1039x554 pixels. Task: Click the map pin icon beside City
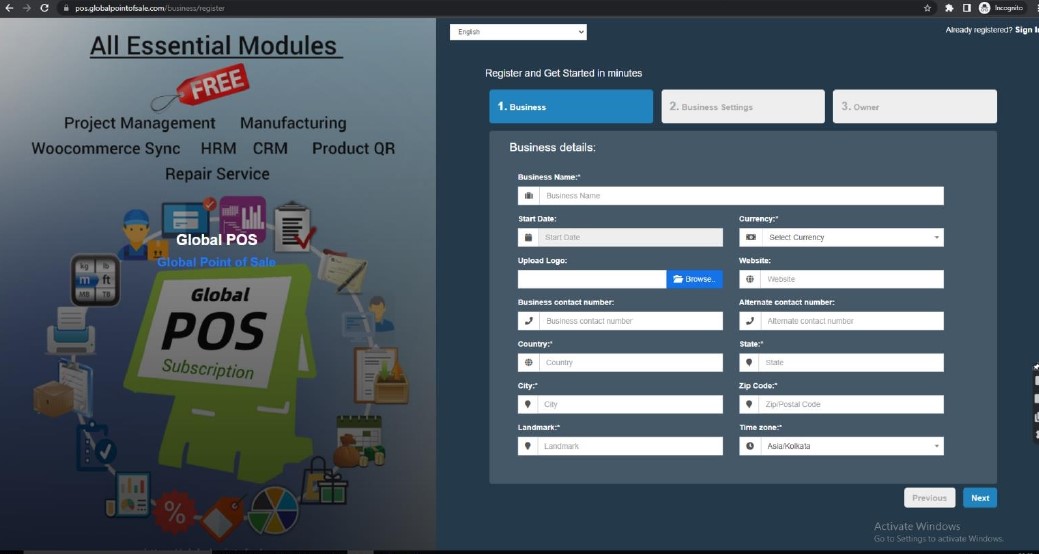tap(528, 405)
